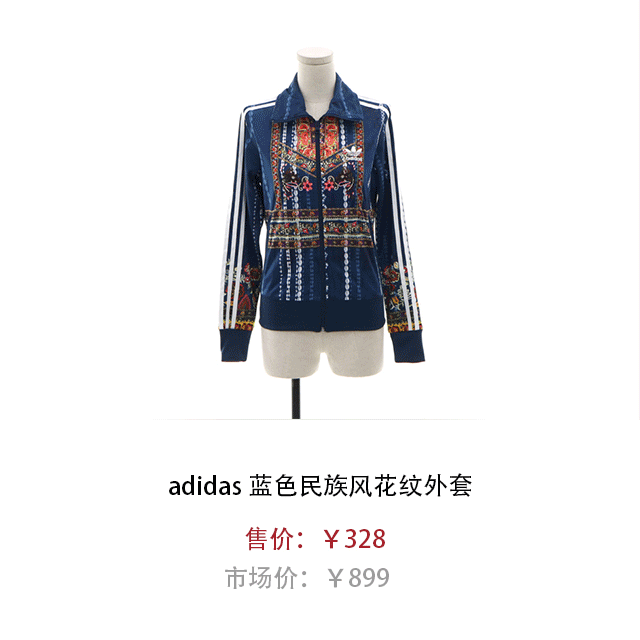Click the yen symbol before 328

click(332, 539)
